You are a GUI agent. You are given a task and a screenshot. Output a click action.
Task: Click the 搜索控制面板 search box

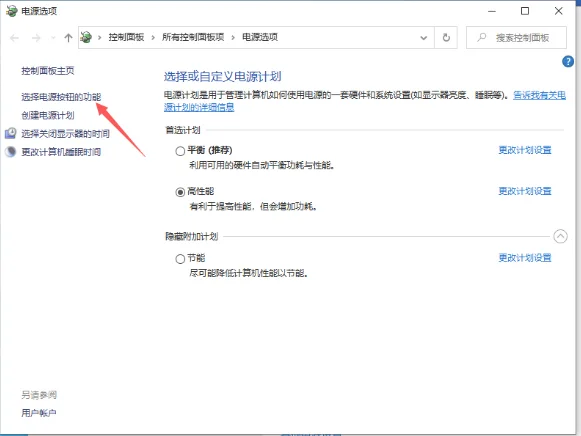[516, 37]
